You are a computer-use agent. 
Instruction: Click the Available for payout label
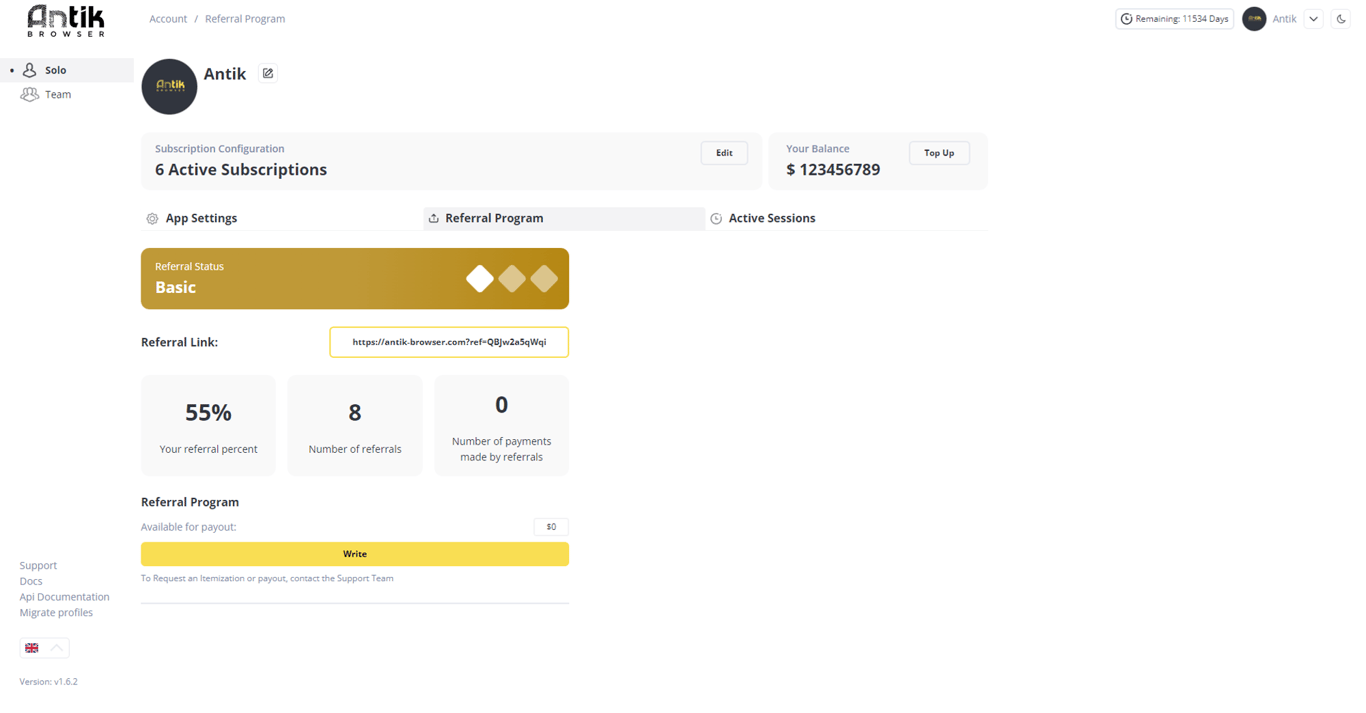pos(189,527)
